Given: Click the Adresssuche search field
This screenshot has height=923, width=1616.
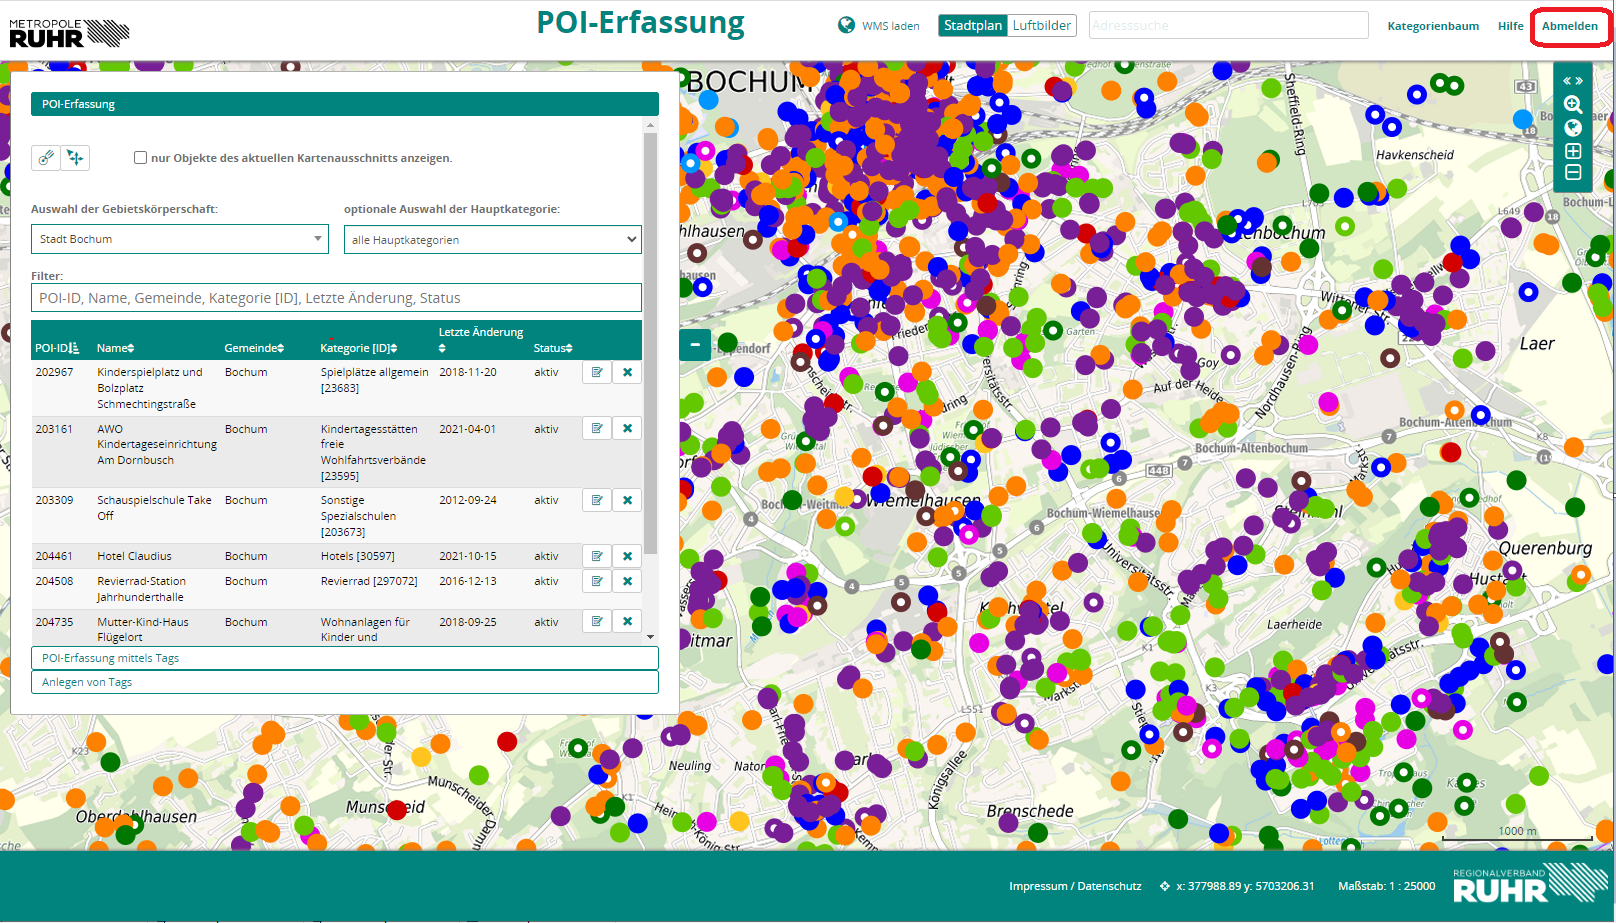Looking at the screenshot, I should [x=1228, y=25].
